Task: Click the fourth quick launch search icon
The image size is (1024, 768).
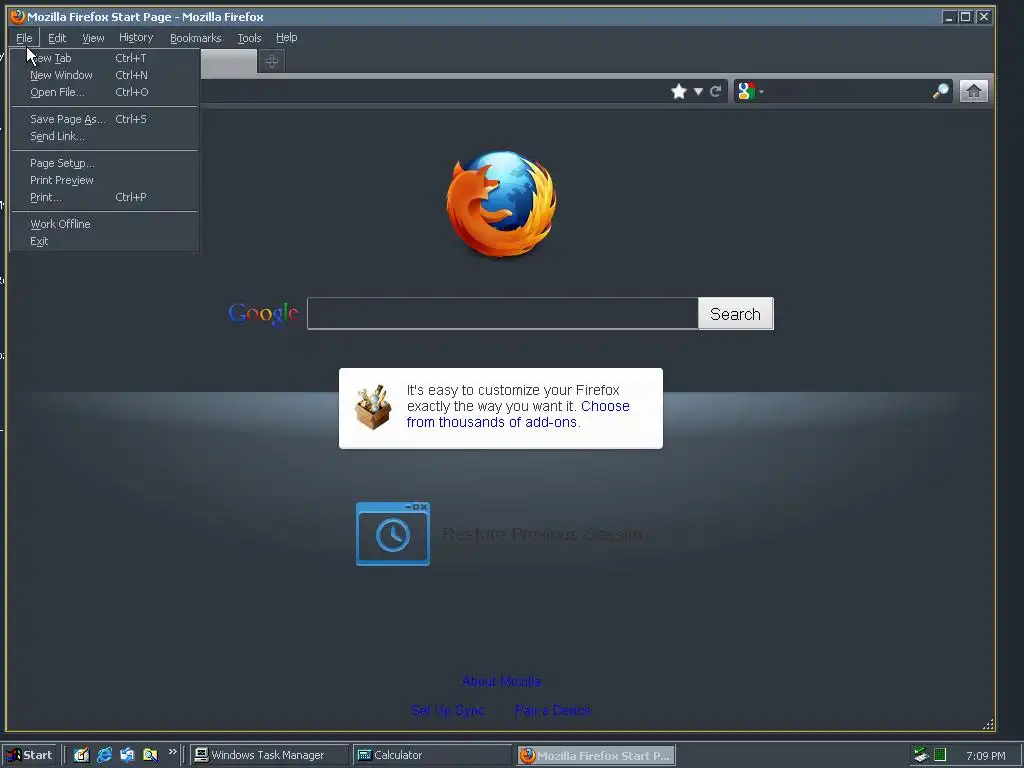Action: tap(150, 755)
